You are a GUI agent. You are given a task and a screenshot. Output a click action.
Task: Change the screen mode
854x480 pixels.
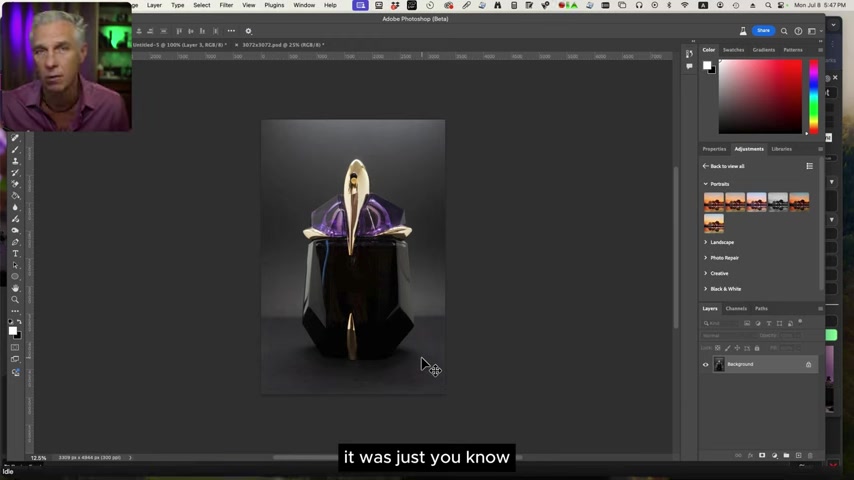pos(15,360)
